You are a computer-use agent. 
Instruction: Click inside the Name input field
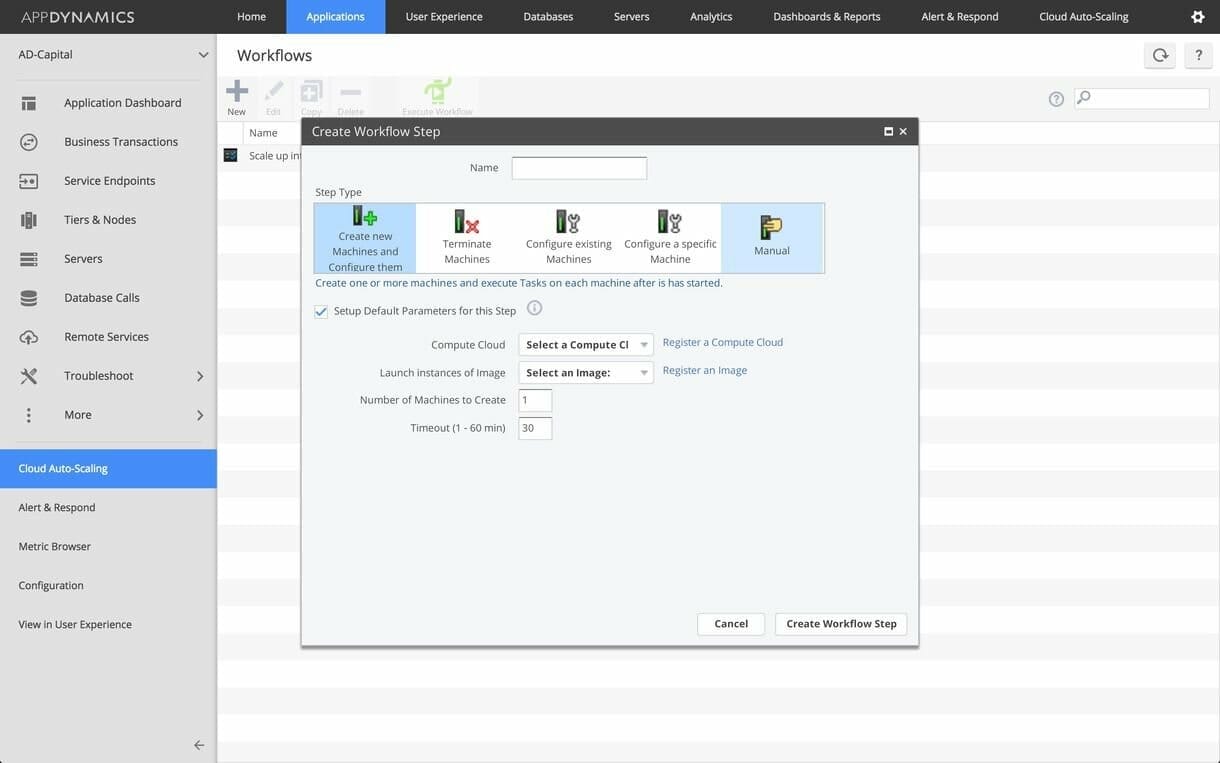[x=578, y=167]
